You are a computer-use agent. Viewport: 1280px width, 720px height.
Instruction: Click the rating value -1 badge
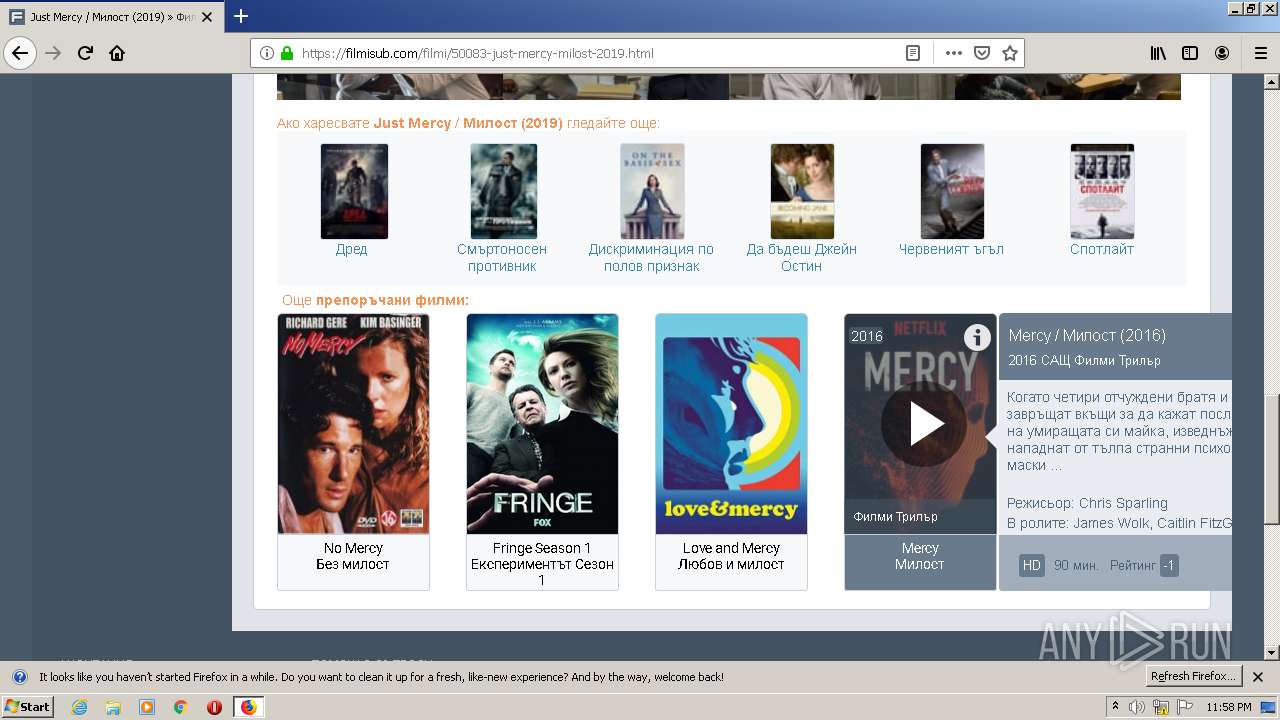click(x=1168, y=565)
